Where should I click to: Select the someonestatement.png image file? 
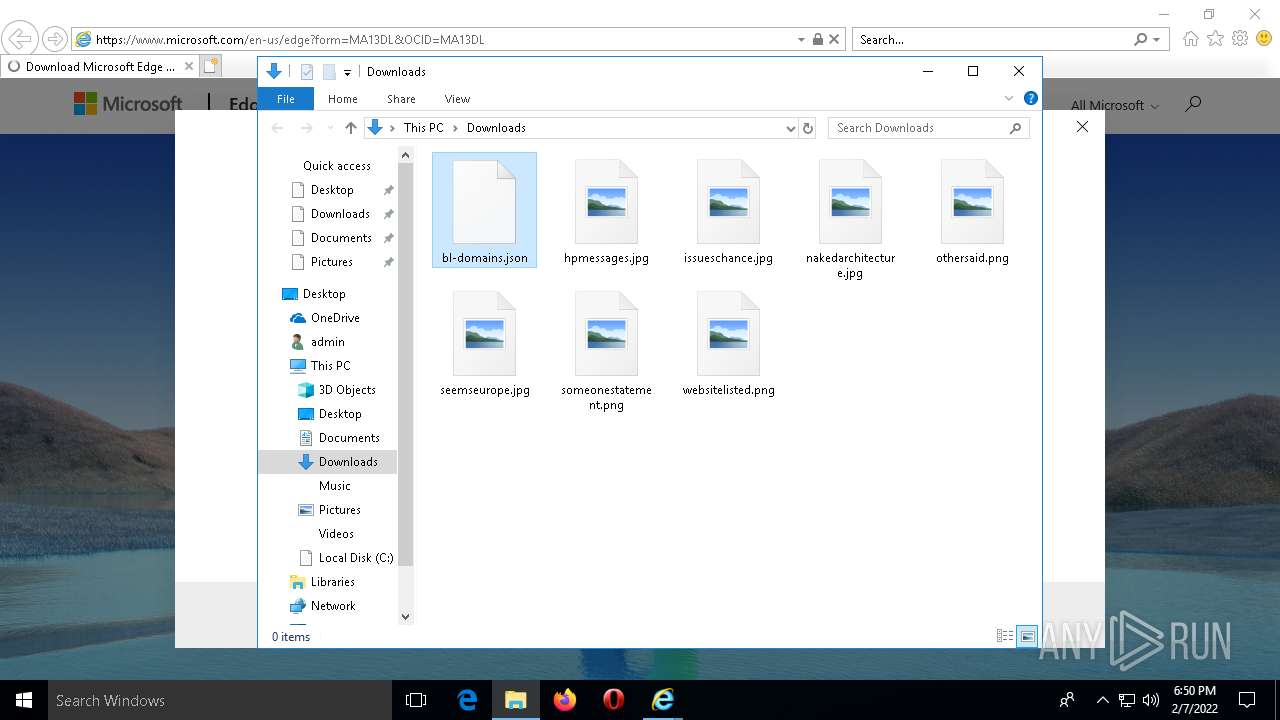(x=606, y=349)
